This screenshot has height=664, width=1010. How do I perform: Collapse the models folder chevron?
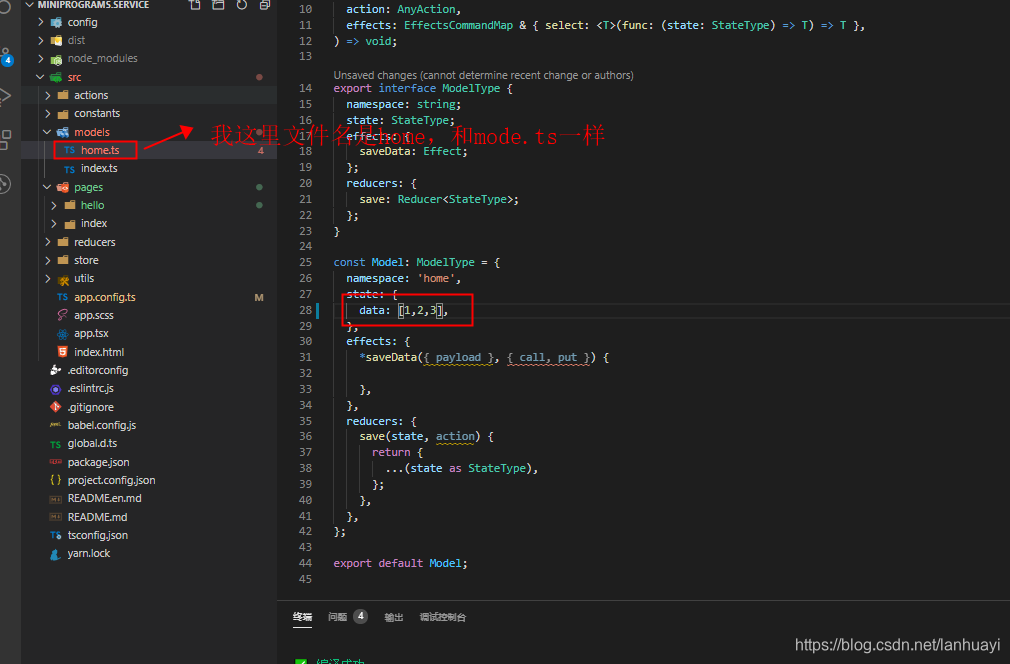pyautogui.click(x=48, y=132)
